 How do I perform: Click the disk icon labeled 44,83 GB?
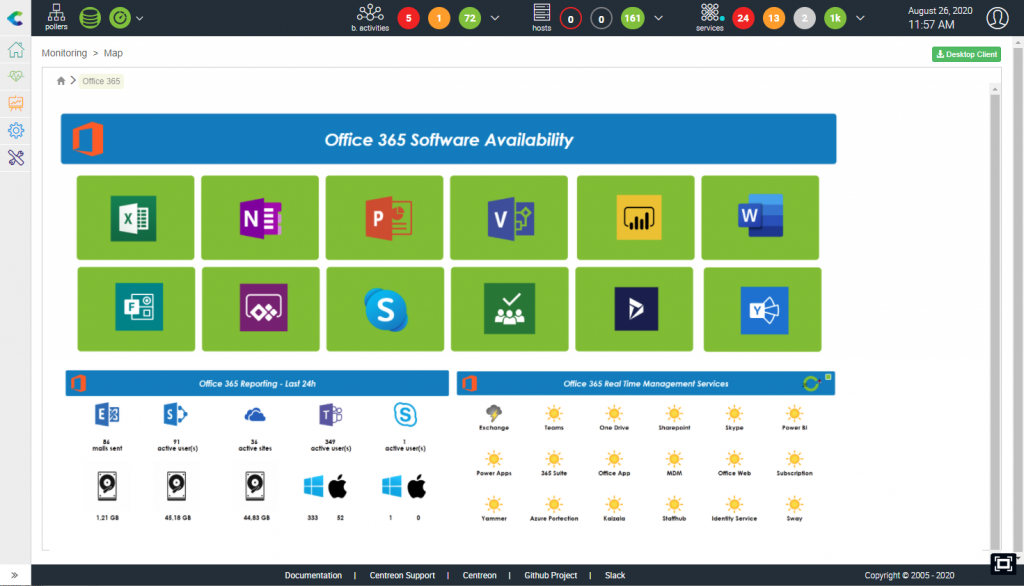click(x=255, y=487)
